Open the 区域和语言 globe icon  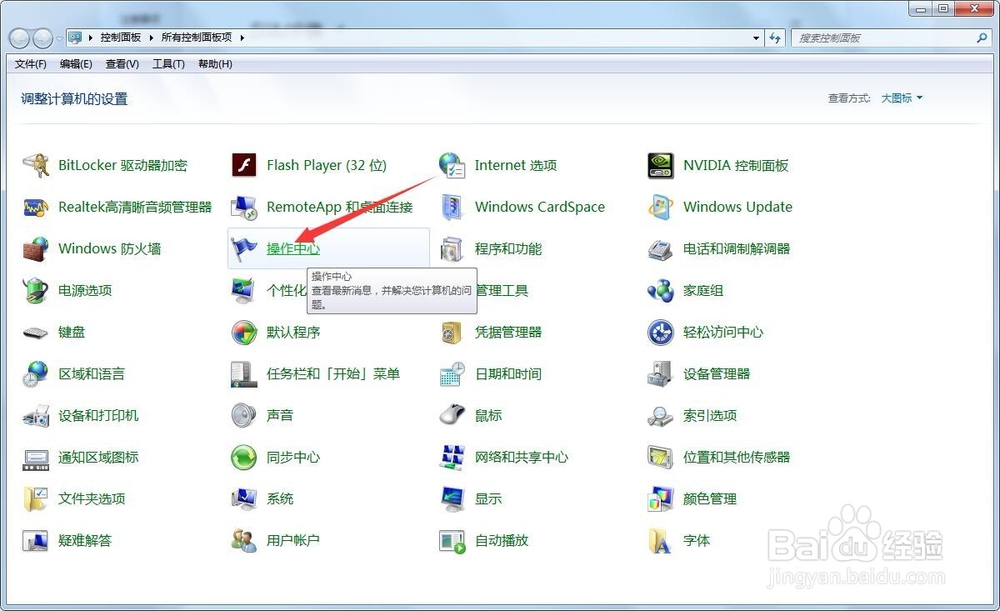click(x=36, y=374)
